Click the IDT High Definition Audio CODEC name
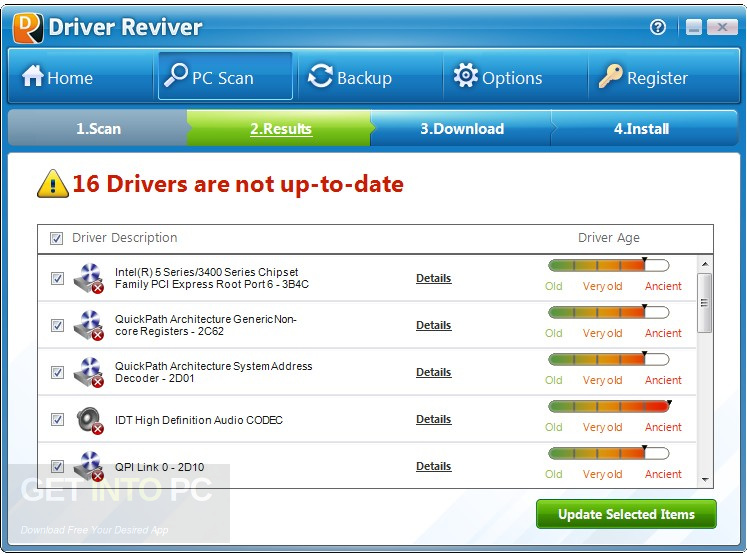Screen dimensions: 747x554 click(199, 420)
